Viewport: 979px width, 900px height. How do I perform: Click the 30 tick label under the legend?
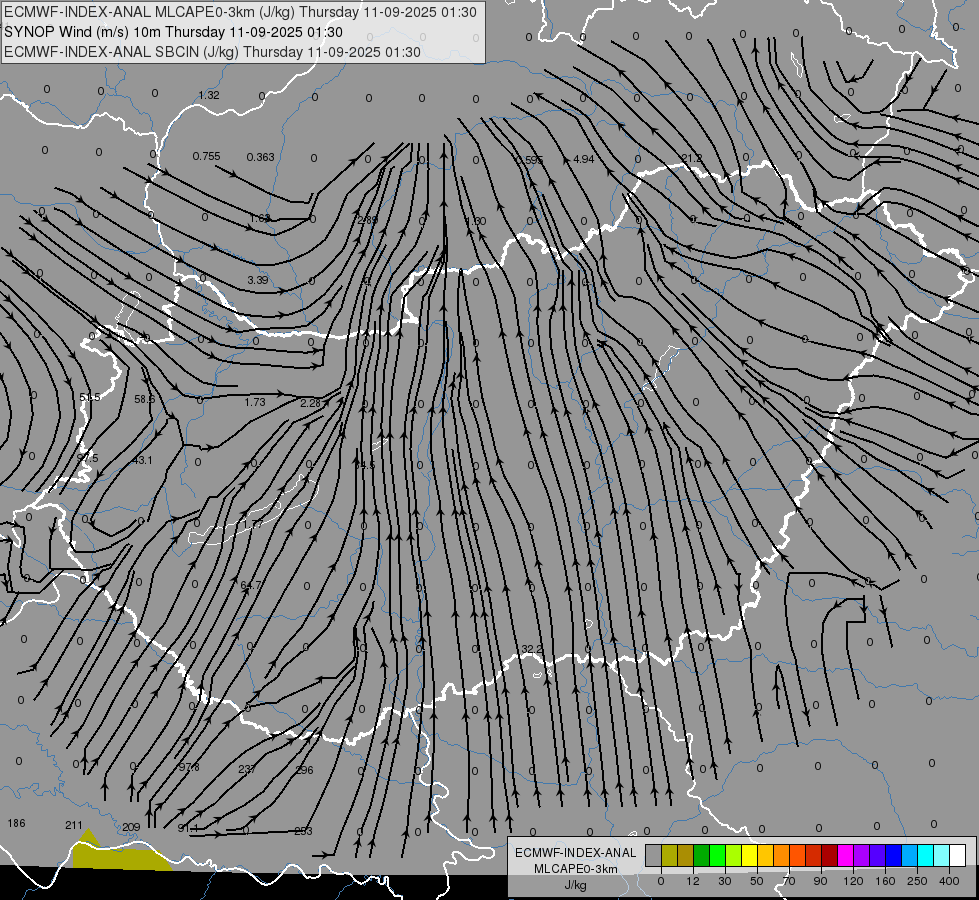tap(725, 881)
